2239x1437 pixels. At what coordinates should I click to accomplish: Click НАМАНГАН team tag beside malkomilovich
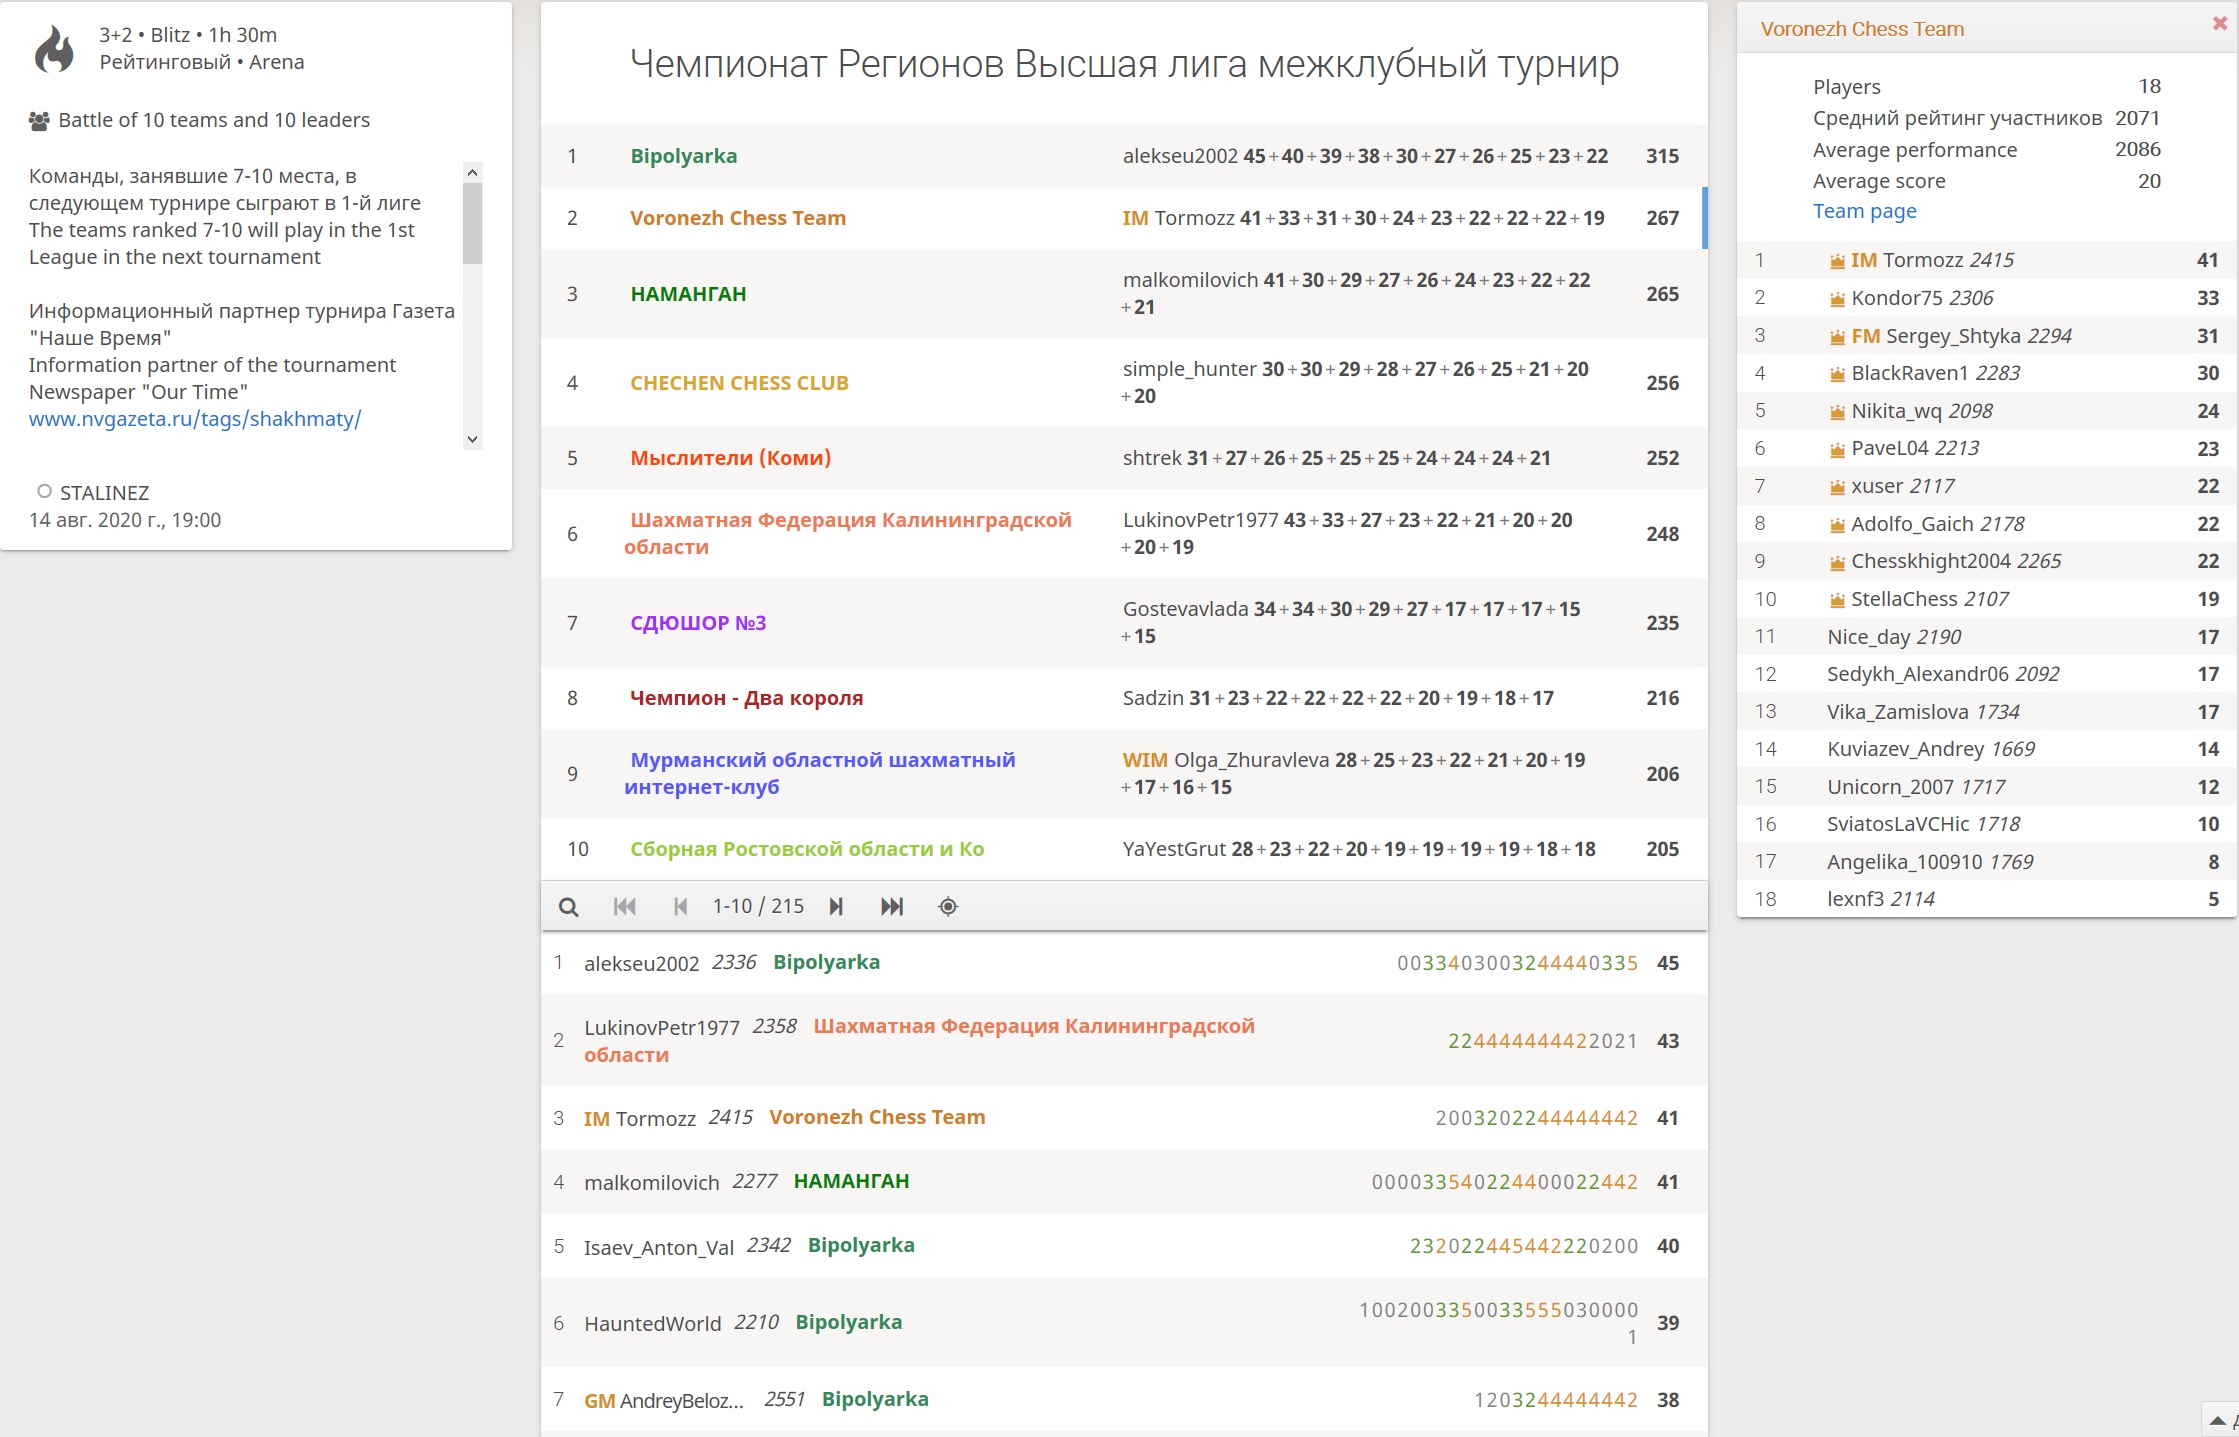coord(851,1181)
